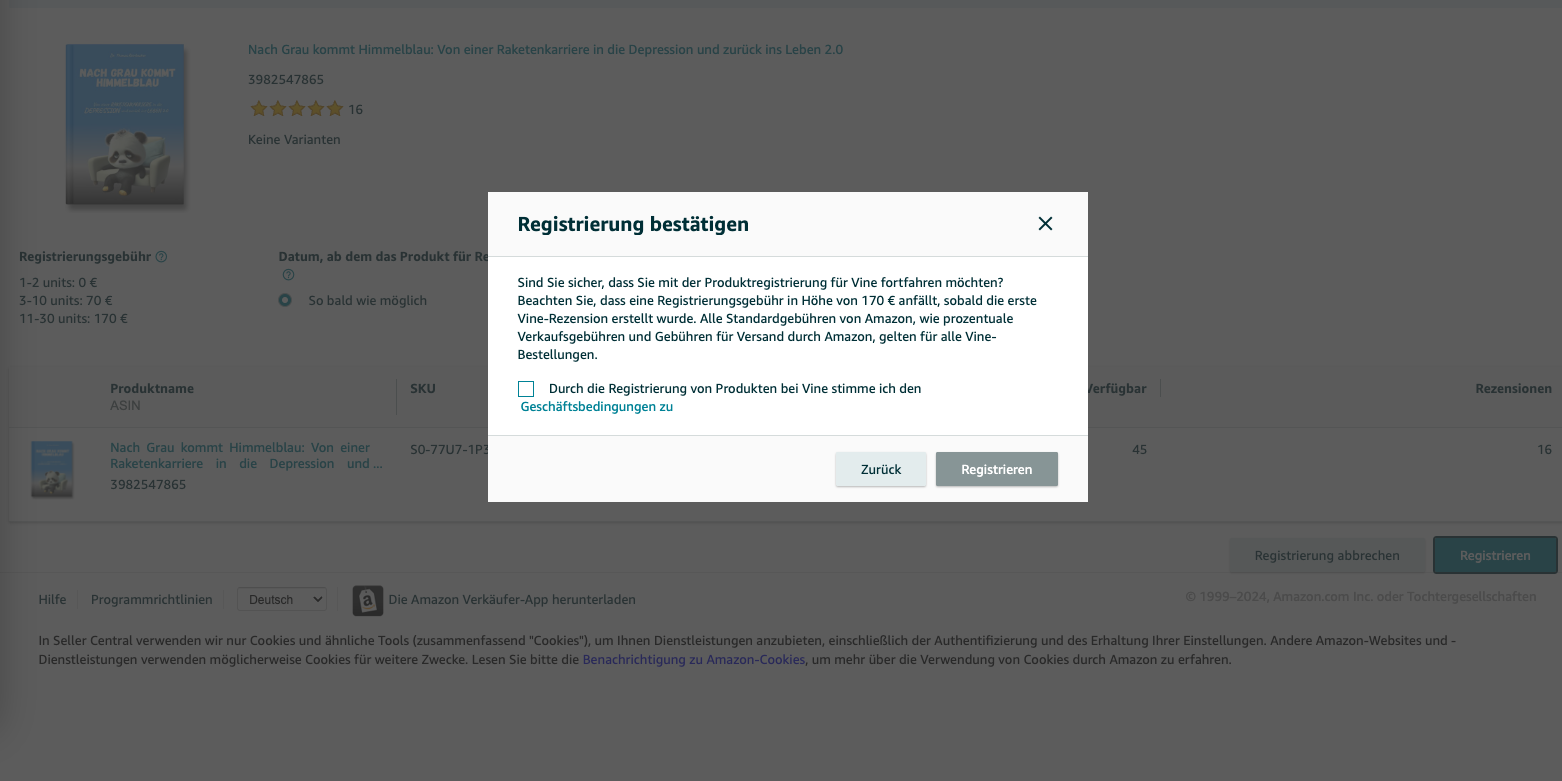Open Benachrichtigung zu Amazon-Cookies link
Image resolution: width=1562 pixels, height=781 pixels.
click(x=694, y=660)
